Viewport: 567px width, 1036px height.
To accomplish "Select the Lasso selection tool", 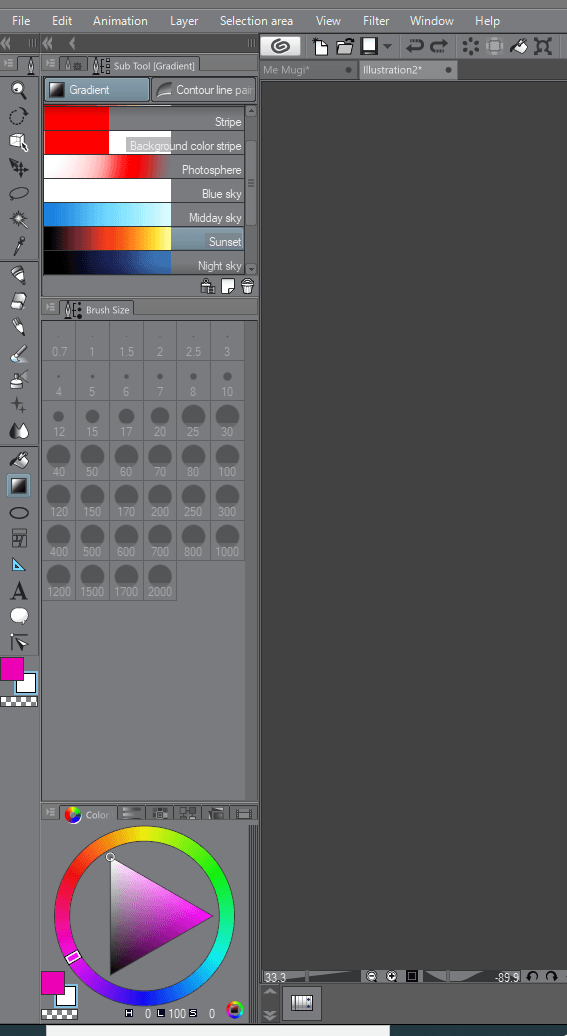I will (x=19, y=194).
